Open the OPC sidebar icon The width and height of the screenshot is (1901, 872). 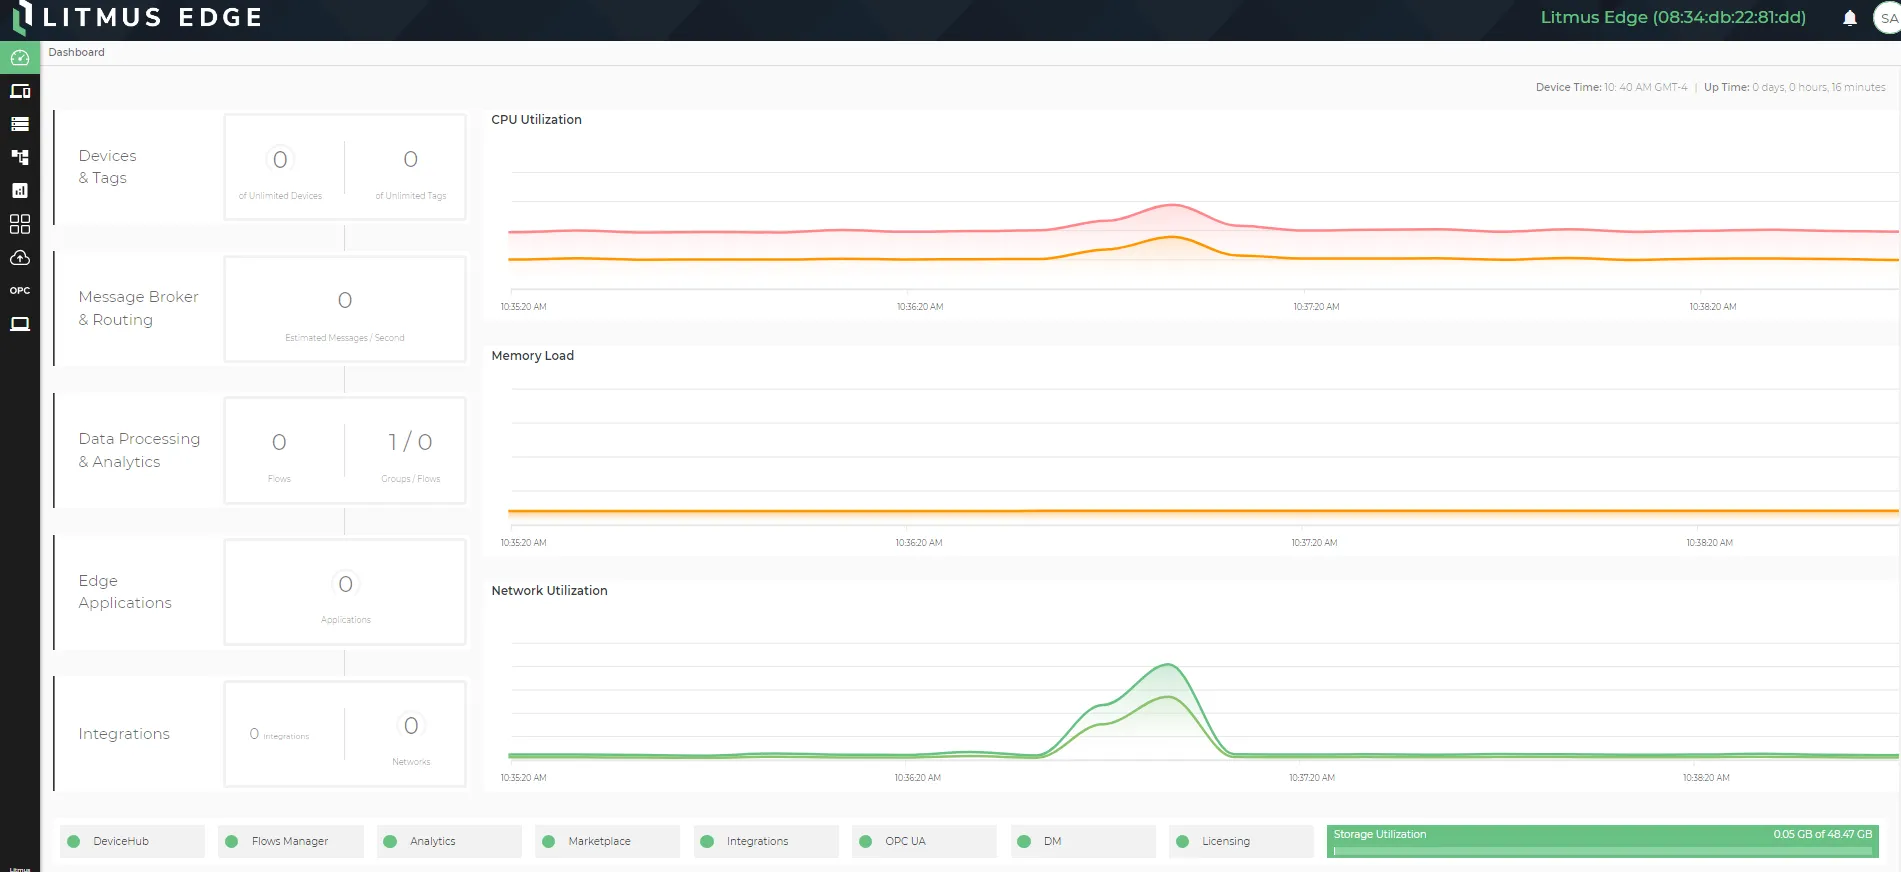[20, 291]
